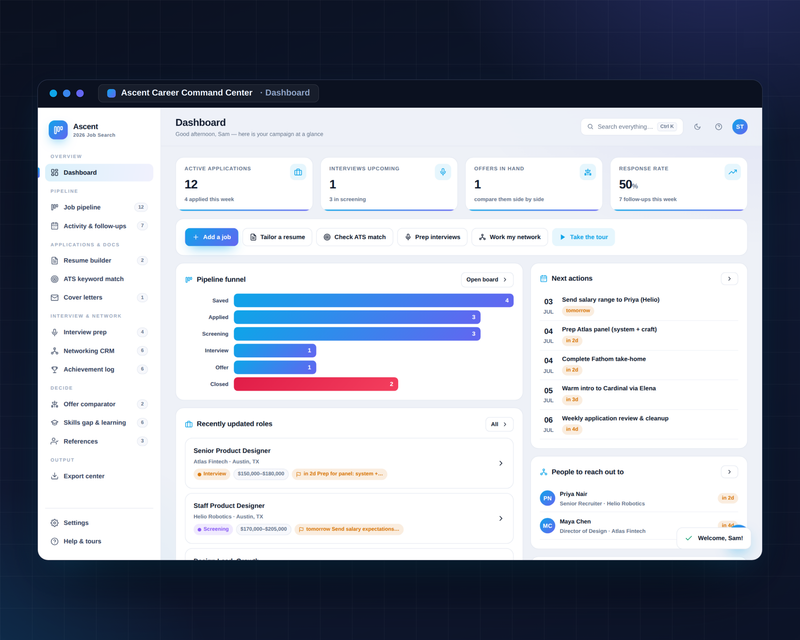
Task: Open help via the question mark icon
Action: (x=718, y=127)
